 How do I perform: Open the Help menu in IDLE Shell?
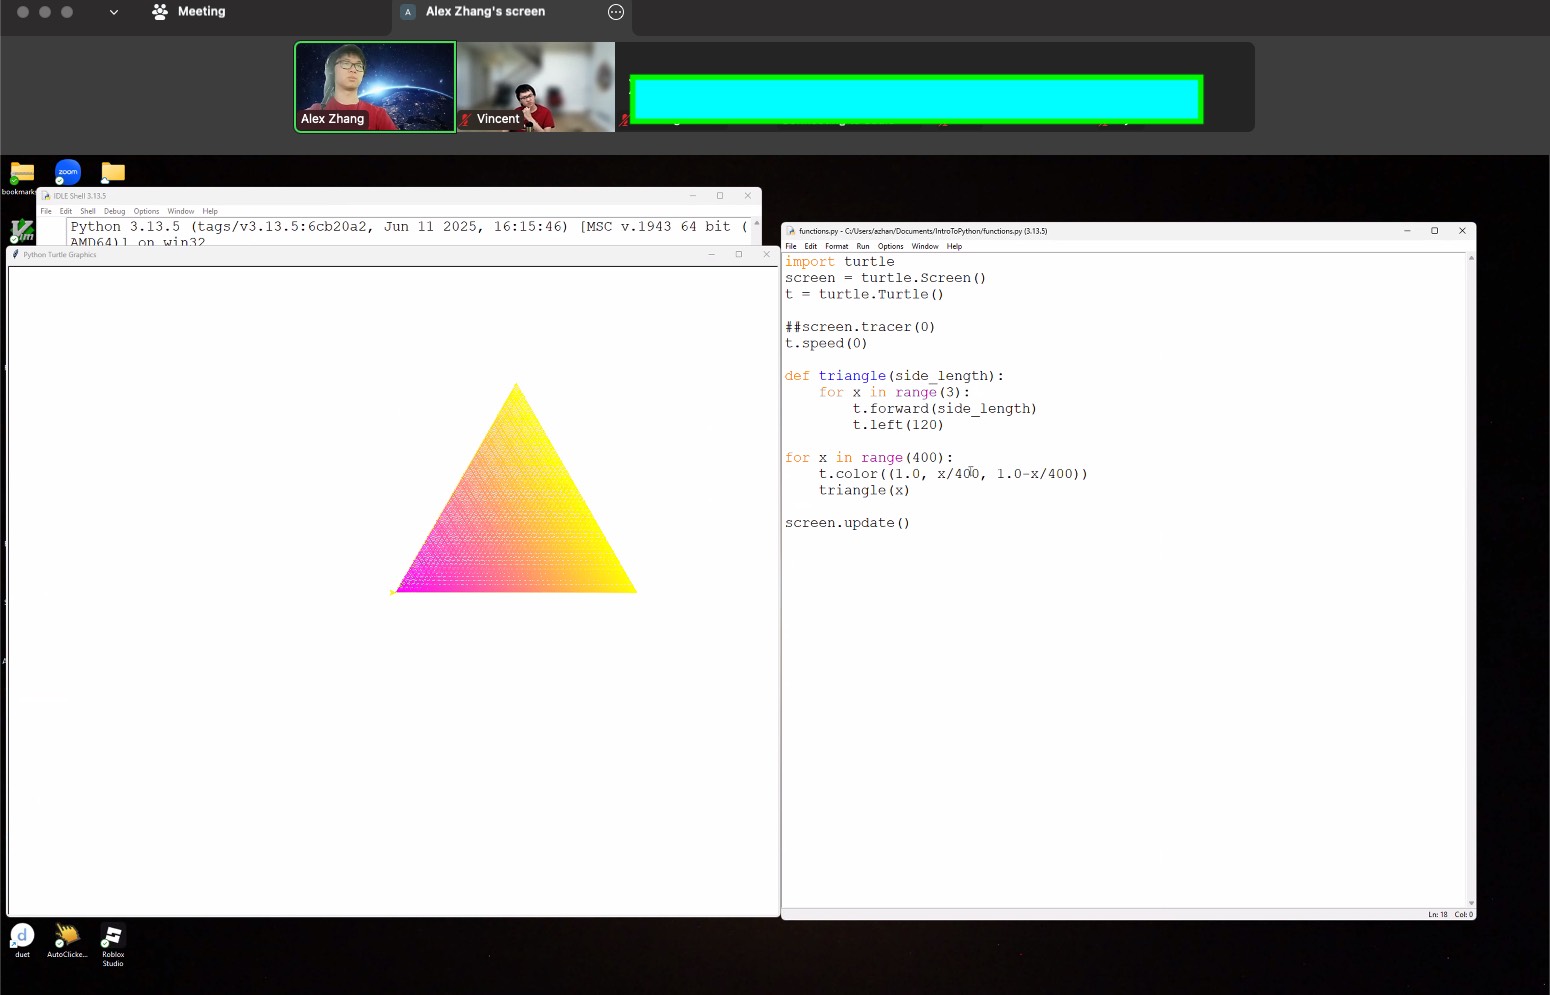210,211
